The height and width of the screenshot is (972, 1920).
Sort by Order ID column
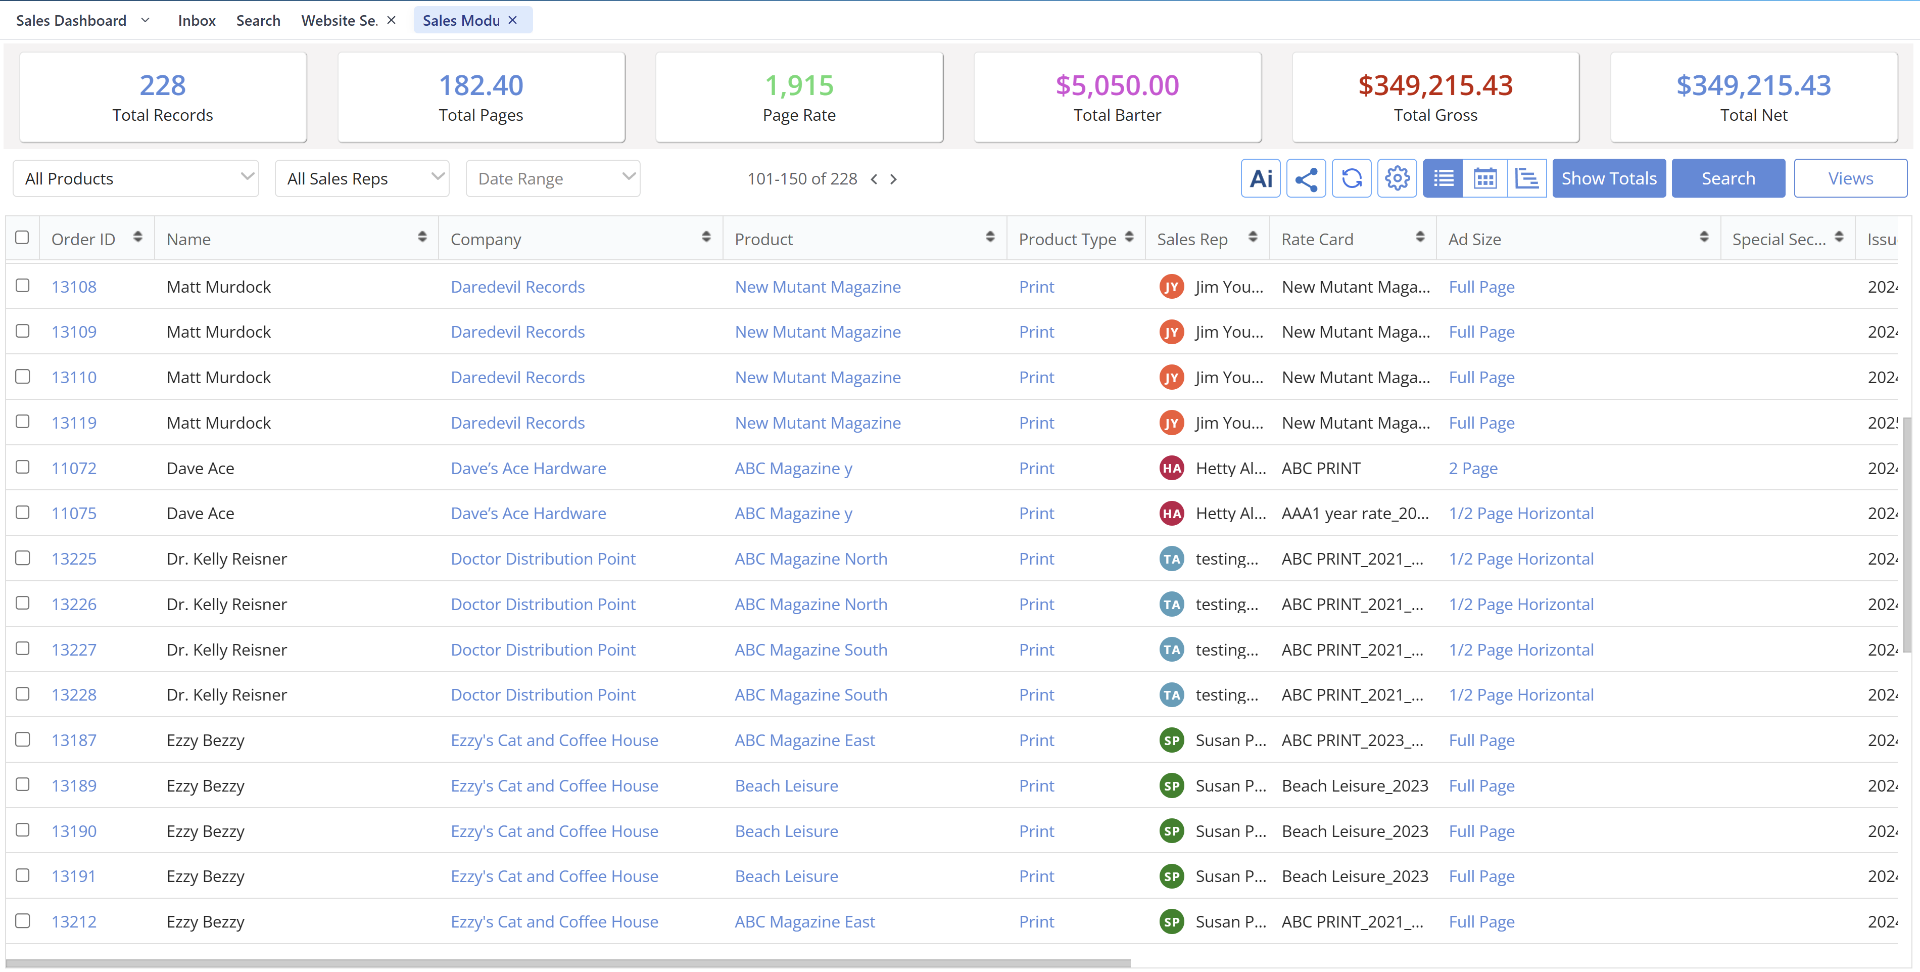coord(137,237)
